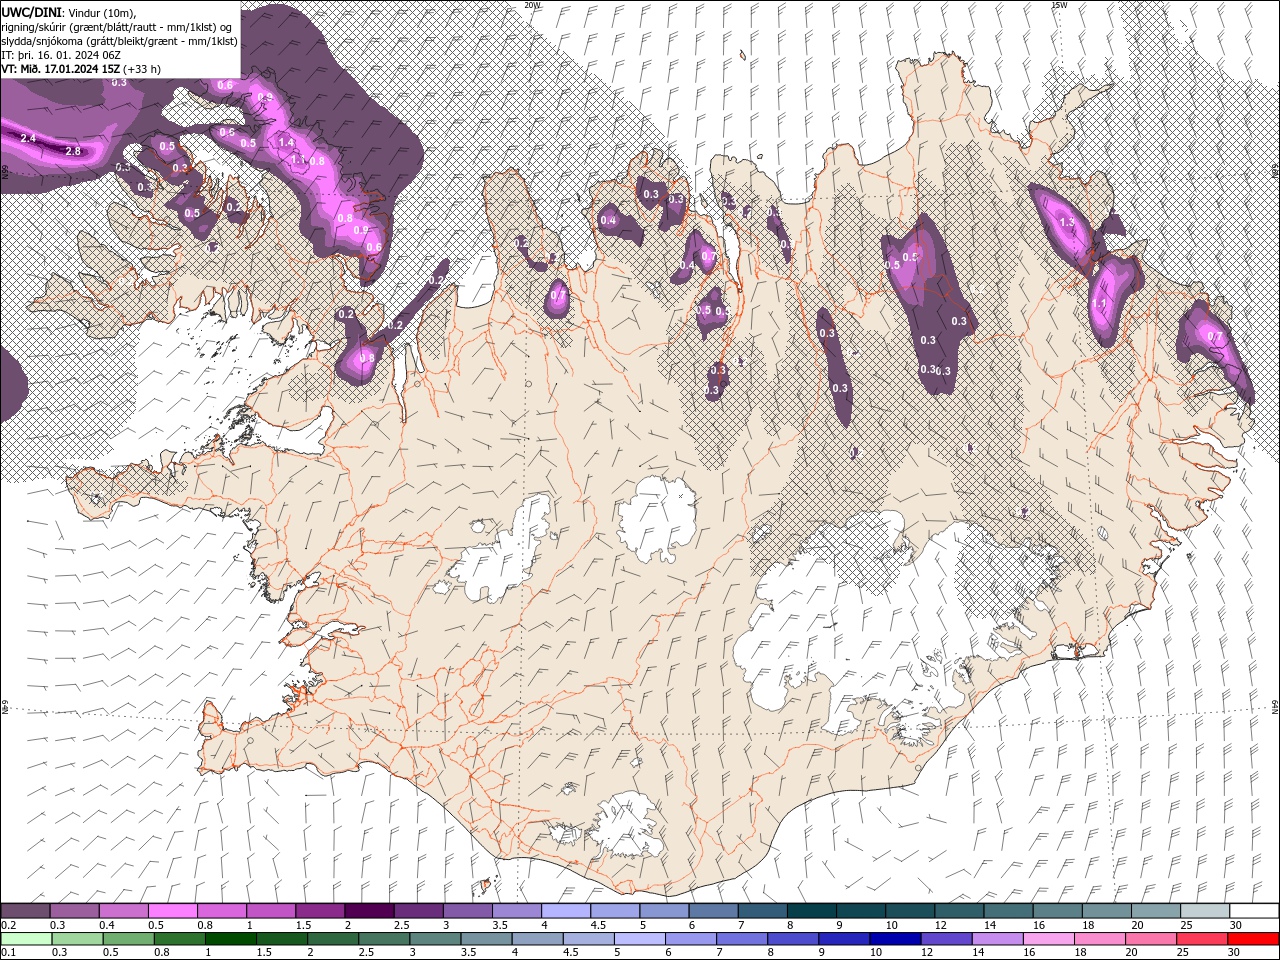Viewport: 1280px width, 960px height.
Task: Select the snow legend swatch starting at 0.8
Action: [x=222, y=911]
